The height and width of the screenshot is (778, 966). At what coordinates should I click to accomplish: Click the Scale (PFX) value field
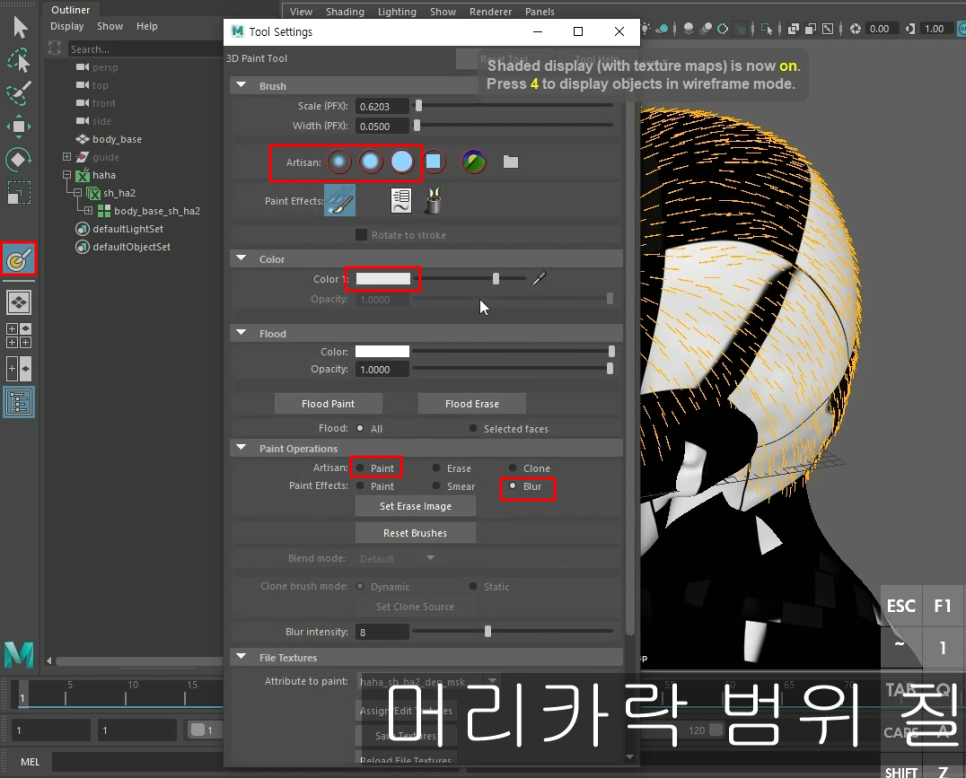(383, 106)
